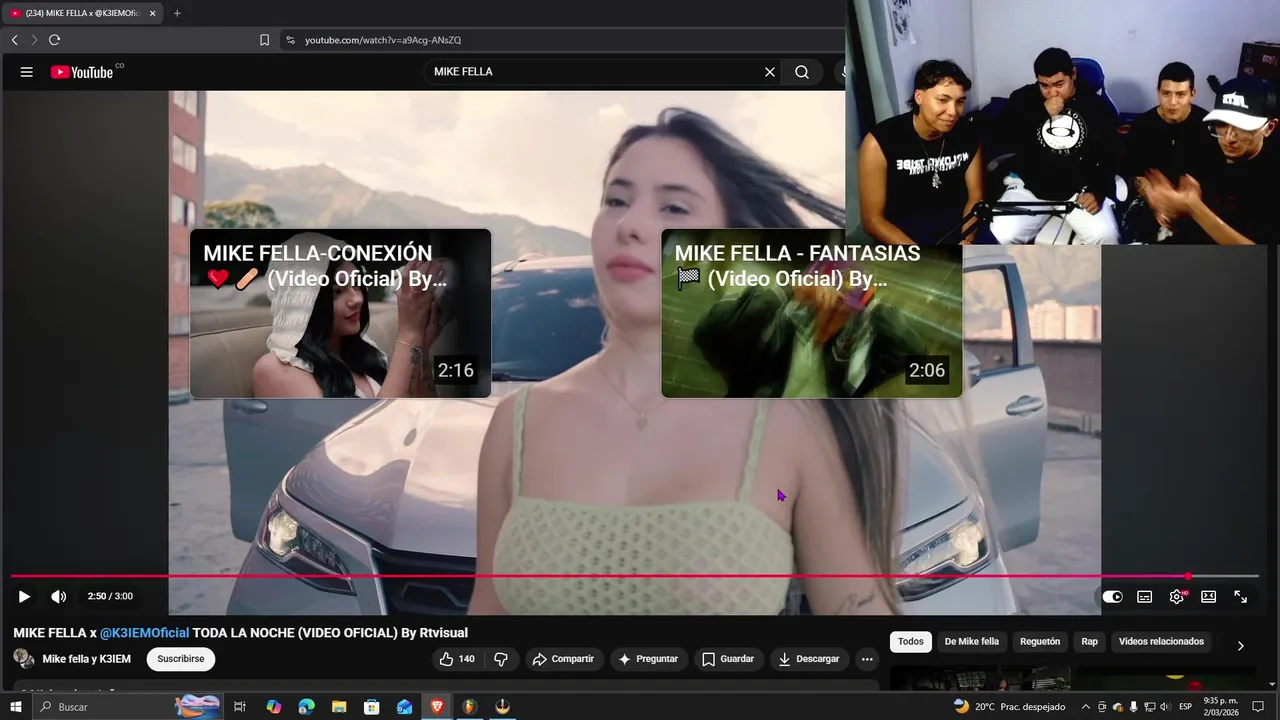Image resolution: width=1280 pixels, height=720 pixels.
Task: Bookmark the page with the bookmark icon
Action: tap(264, 40)
